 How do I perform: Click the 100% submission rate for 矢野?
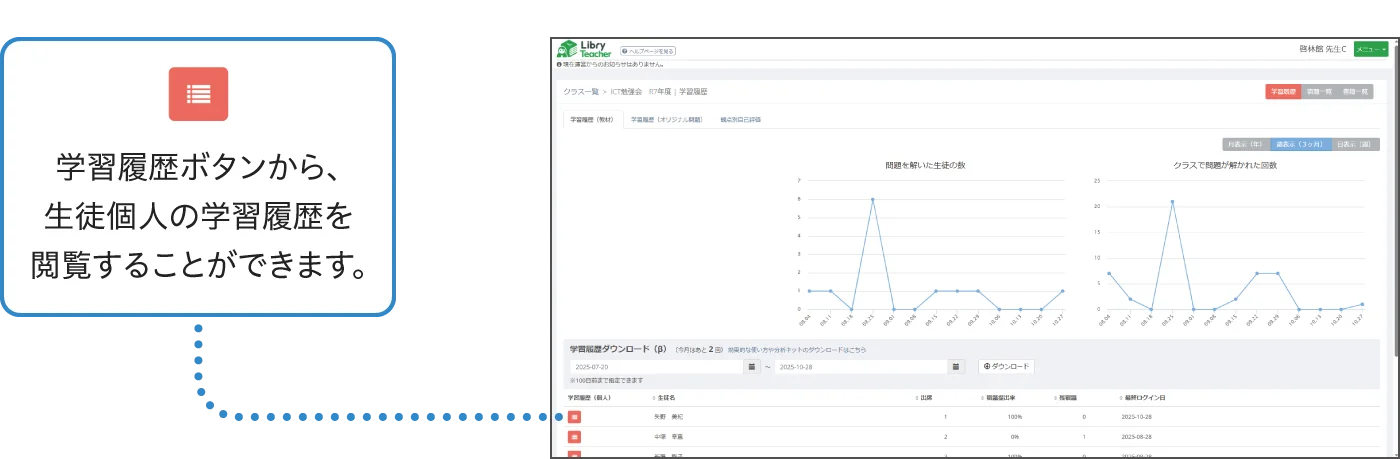(1014, 417)
